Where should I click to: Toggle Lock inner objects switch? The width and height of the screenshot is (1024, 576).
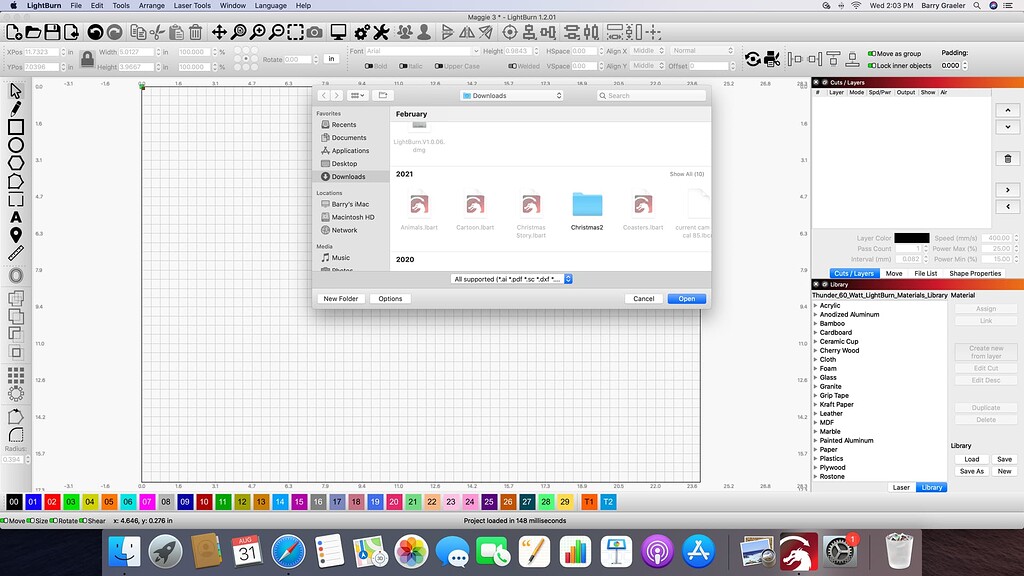(x=871, y=65)
